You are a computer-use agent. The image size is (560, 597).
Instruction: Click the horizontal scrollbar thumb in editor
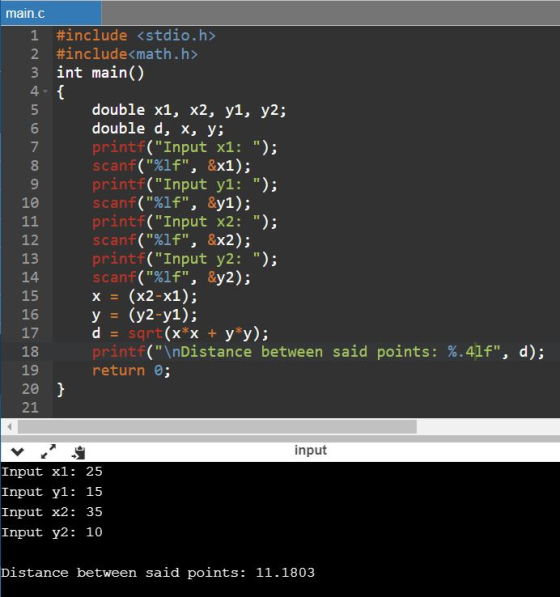pyautogui.click(x=217, y=427)
